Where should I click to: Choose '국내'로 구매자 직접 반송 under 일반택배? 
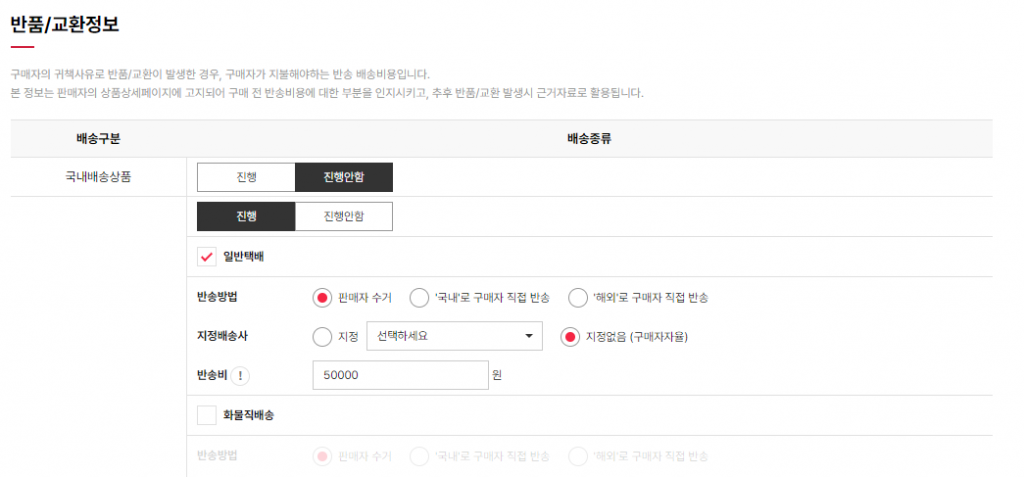(419, 297)
